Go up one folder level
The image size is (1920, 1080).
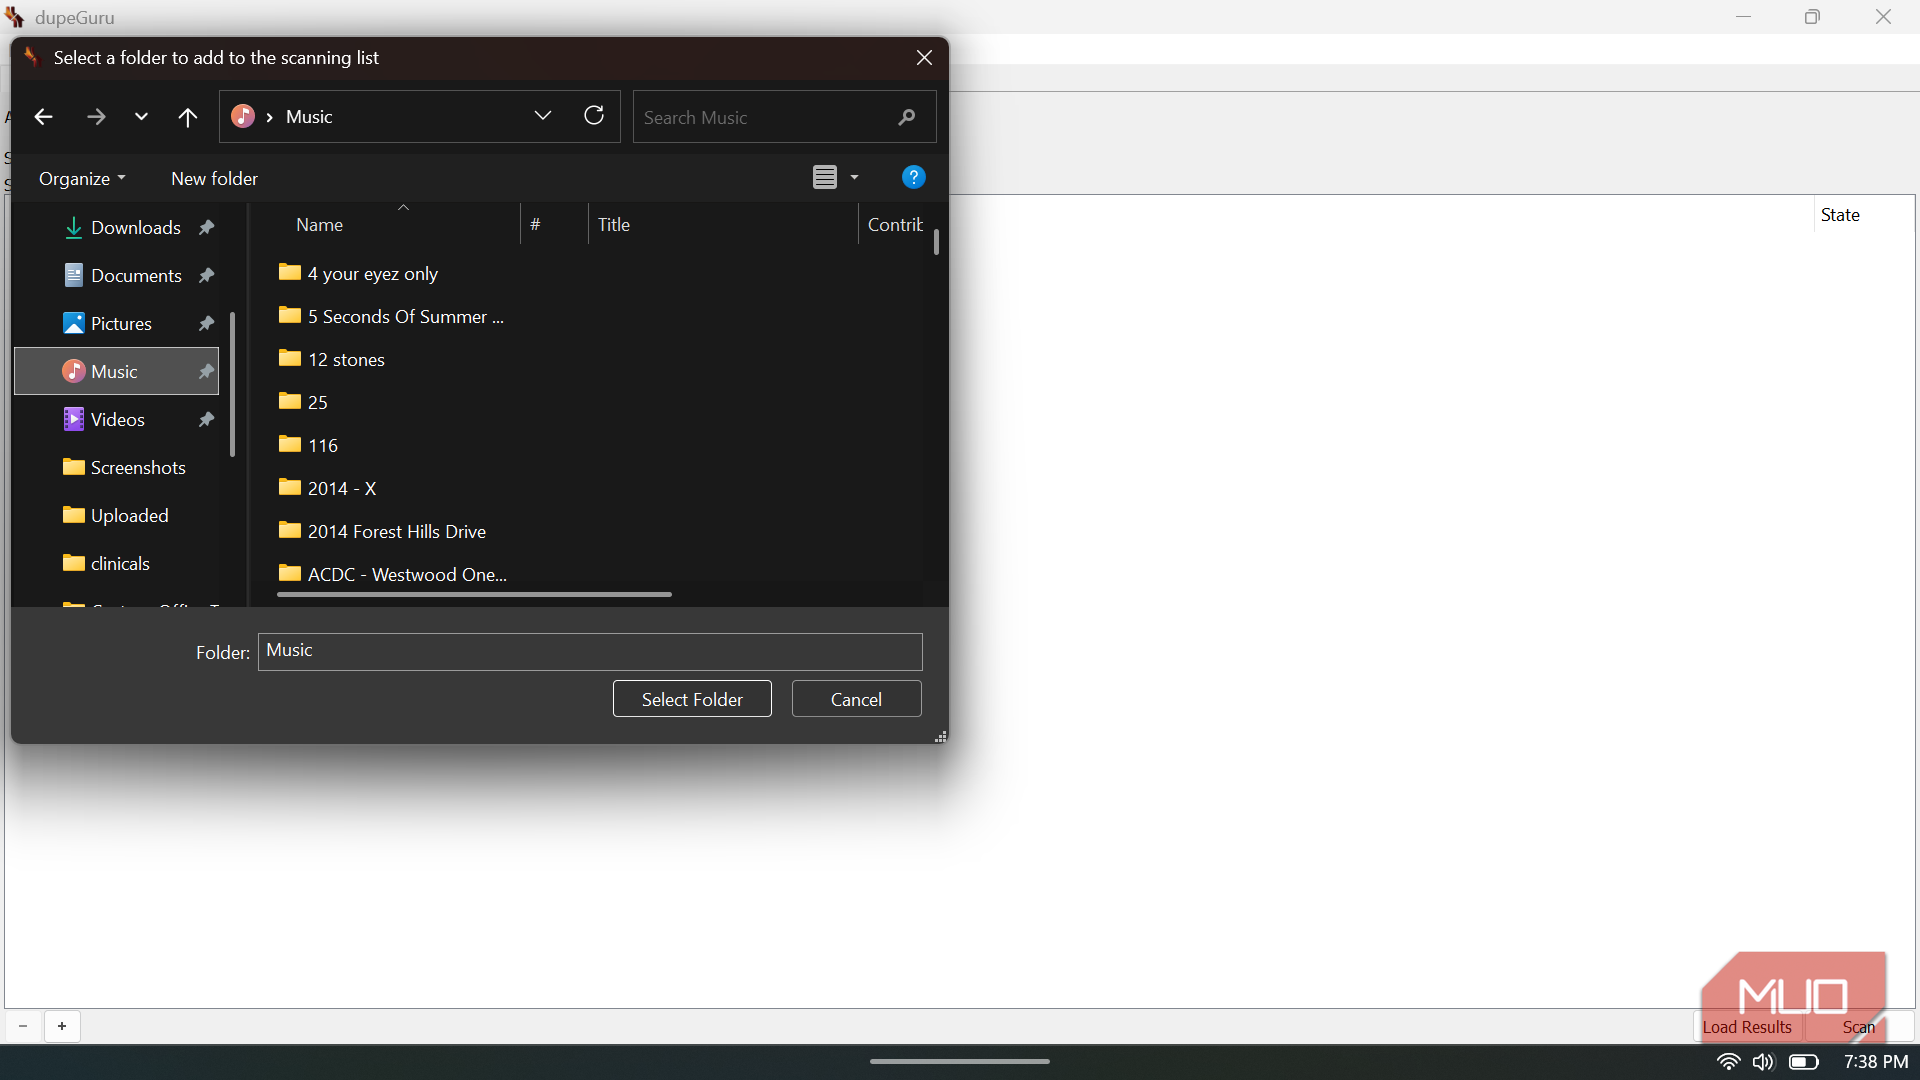coord(187,117)
